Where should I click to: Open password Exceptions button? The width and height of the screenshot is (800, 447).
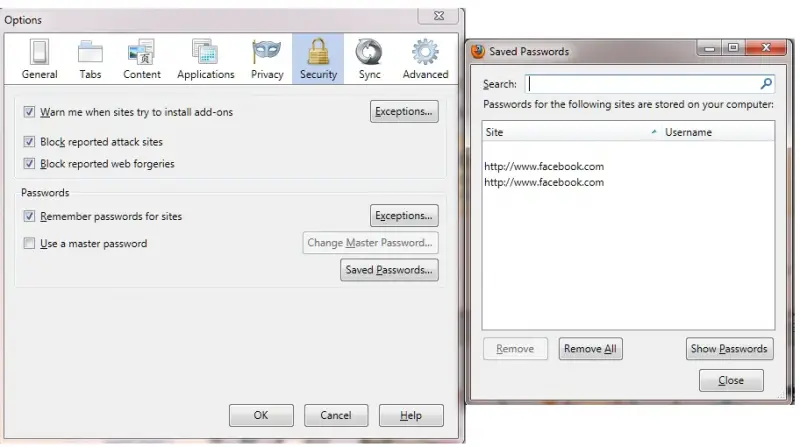tap(404, 215)
